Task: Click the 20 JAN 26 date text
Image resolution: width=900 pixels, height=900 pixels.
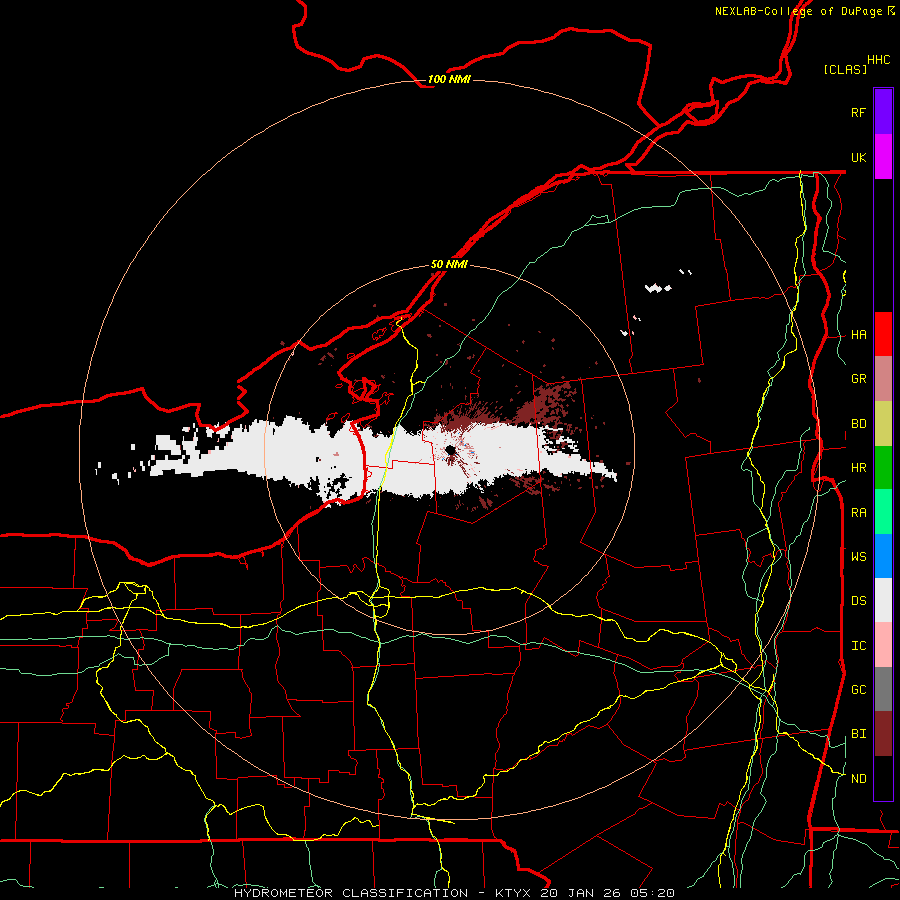Action: [579, 893]
